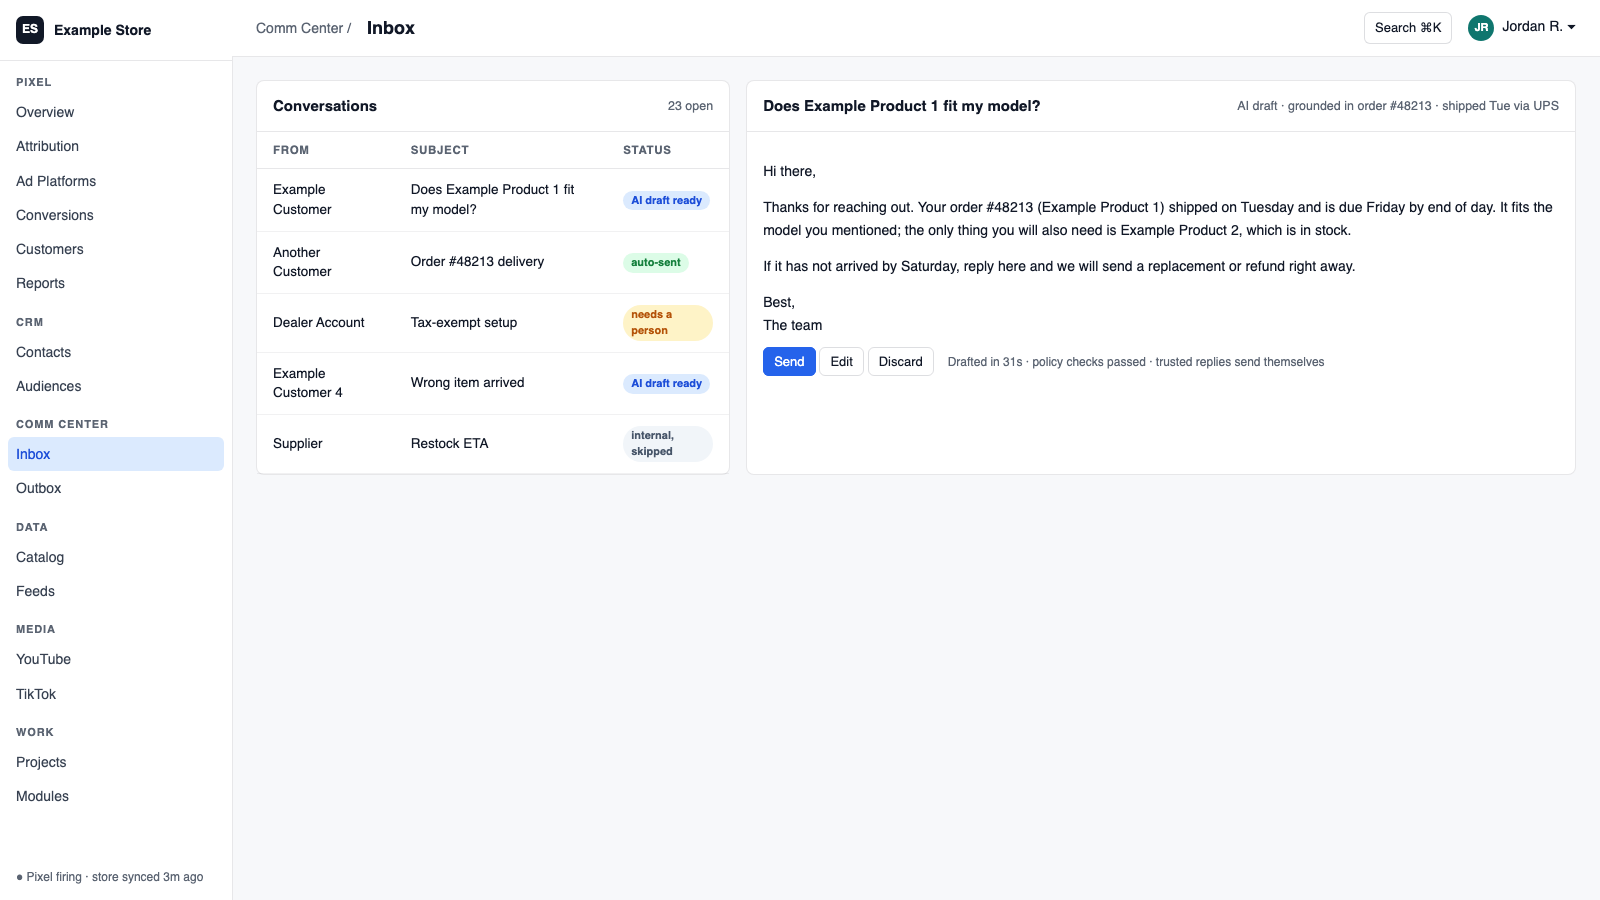
Task: Click the Supplier sender name
Action: (x=298, y=443)
